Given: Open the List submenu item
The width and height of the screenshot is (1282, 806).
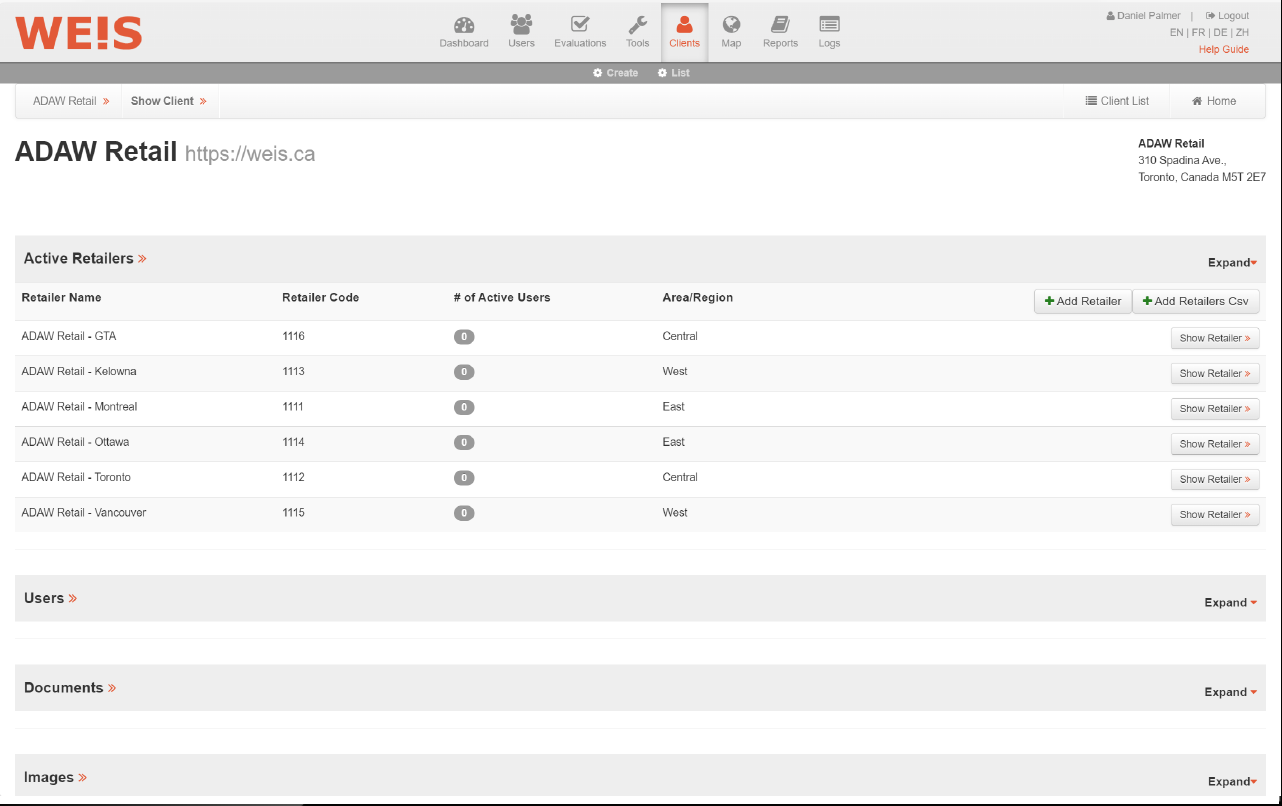Looking at the screenshot, I should point(674,73).
